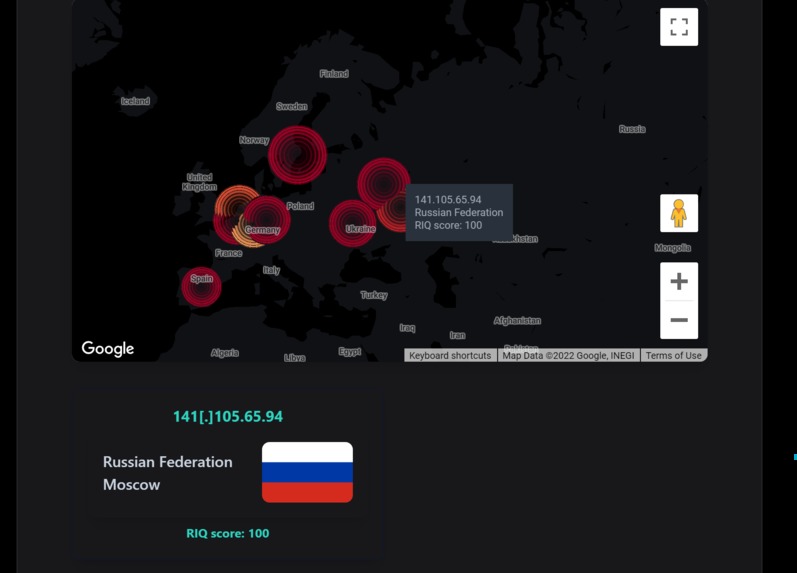Click the Turkey map label

[374, 295]
